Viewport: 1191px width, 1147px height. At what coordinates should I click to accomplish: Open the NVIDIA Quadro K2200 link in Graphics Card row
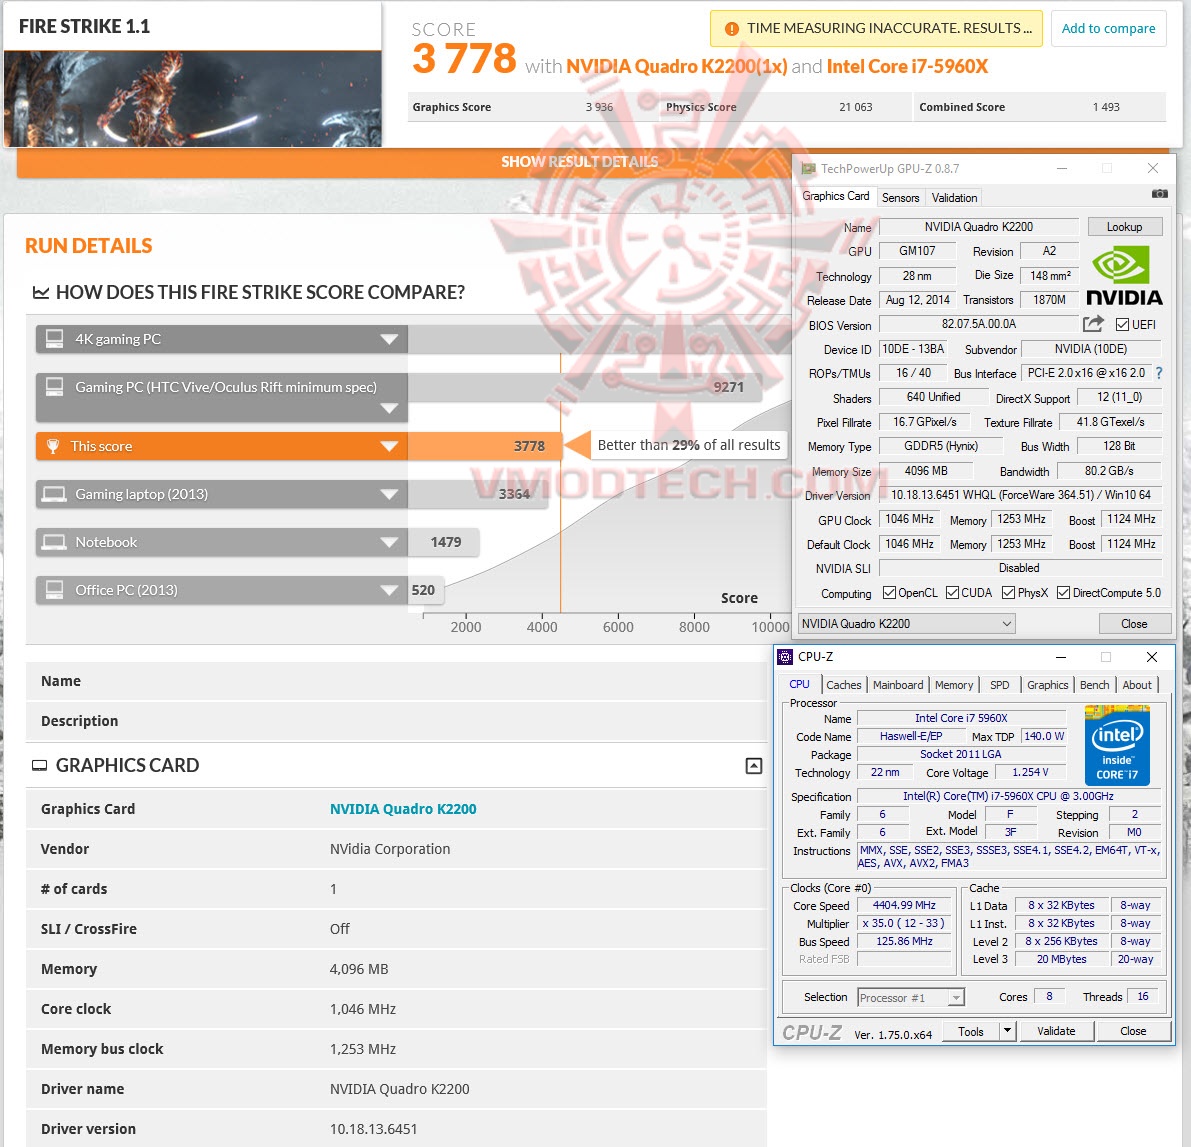(x=403, y=809)
